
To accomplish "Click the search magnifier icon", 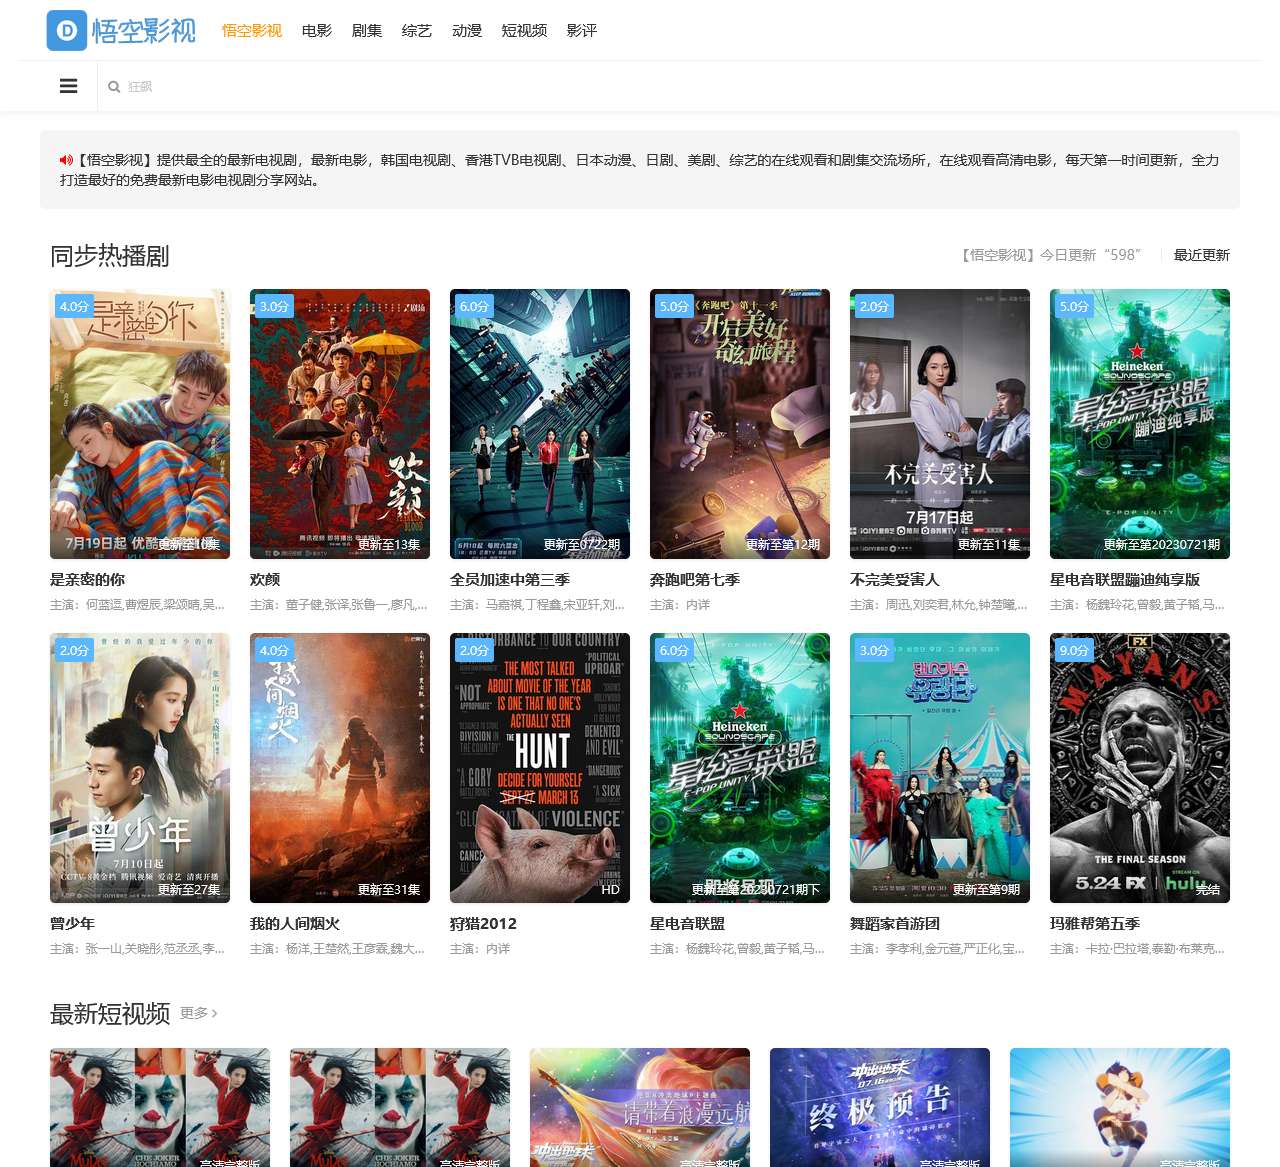I will point(114,87).
